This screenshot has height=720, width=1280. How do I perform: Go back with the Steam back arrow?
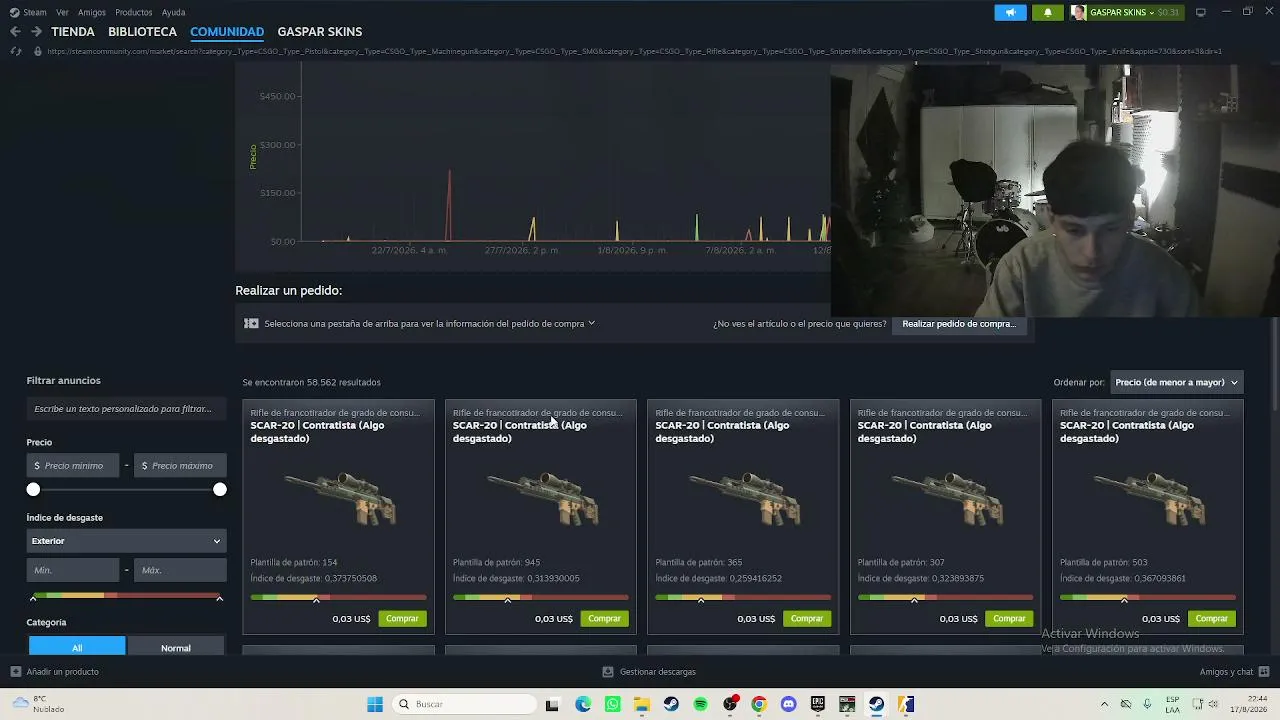(x=15, y=32)
